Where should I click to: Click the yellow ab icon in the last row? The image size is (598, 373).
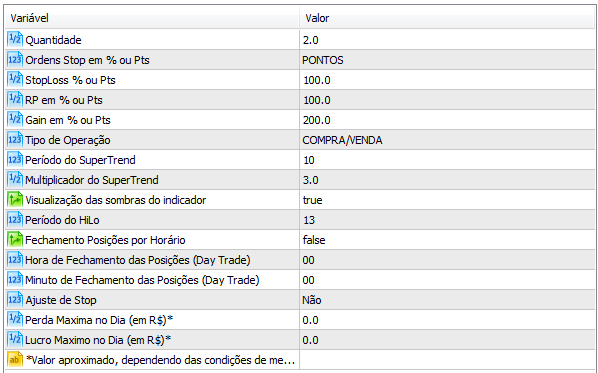coord(15,360)
